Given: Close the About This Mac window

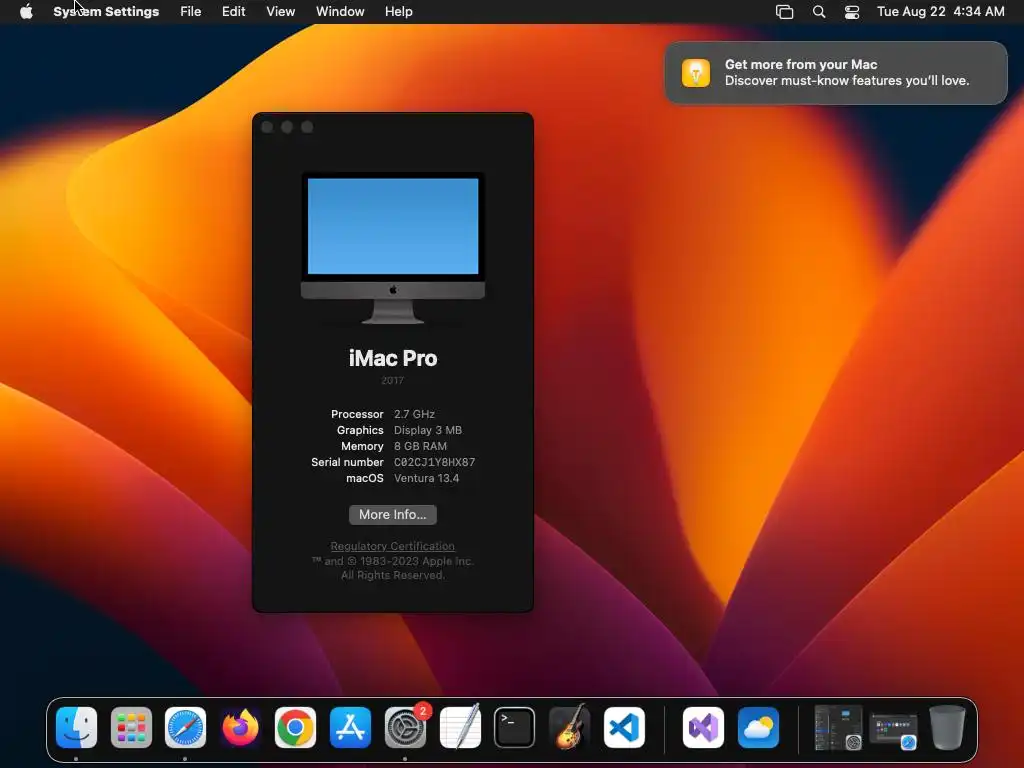Looking at the screenshot, I should point(267,127).
